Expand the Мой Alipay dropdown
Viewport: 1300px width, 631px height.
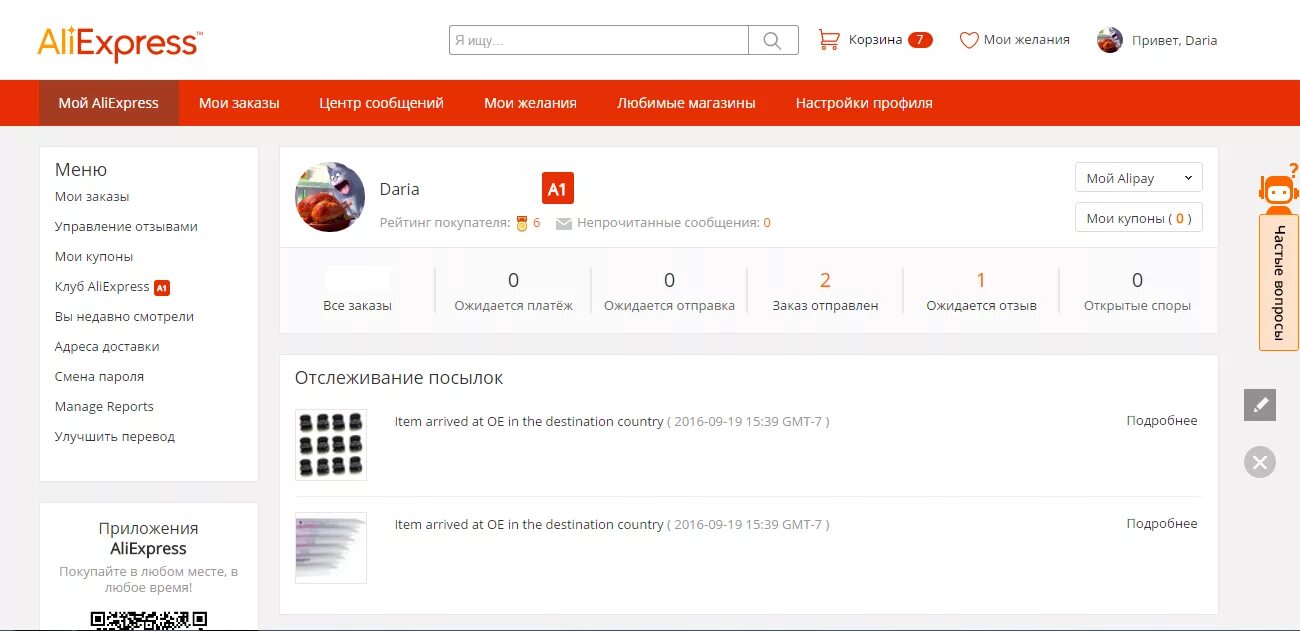pyautogui.click(x=1139, y=178)
